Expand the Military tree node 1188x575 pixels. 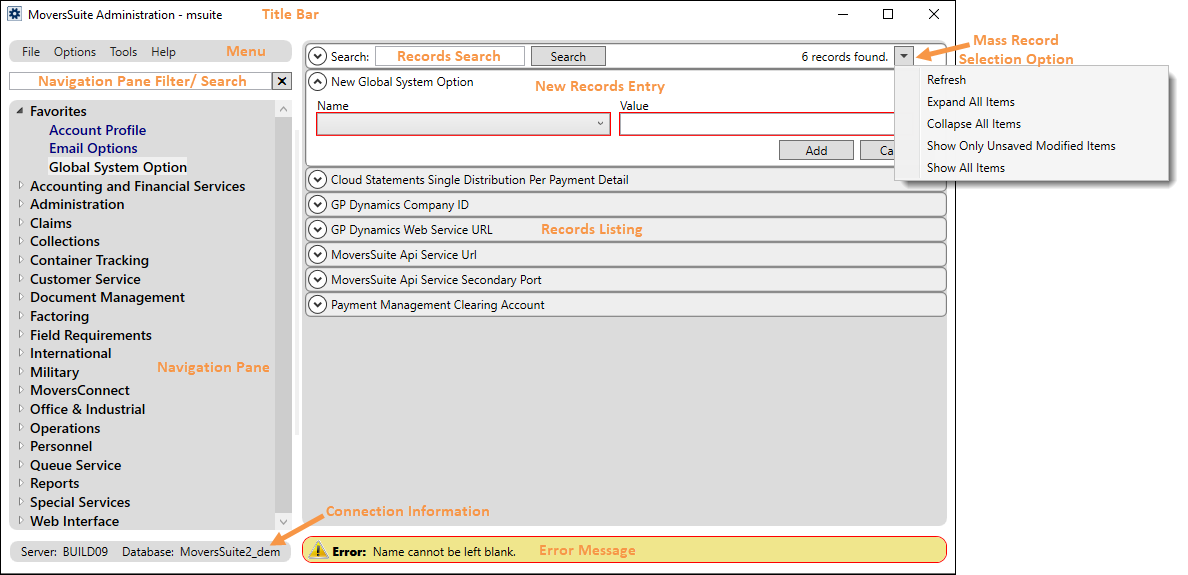click(21, 372)
